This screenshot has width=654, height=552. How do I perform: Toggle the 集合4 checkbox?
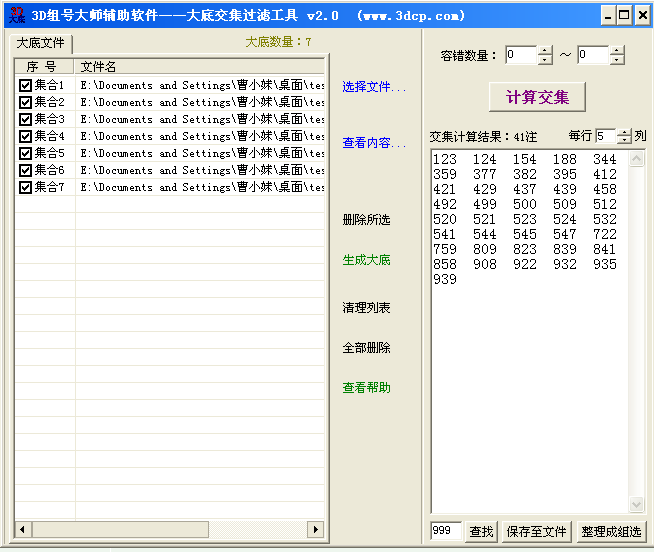click(x=26, y=136)
